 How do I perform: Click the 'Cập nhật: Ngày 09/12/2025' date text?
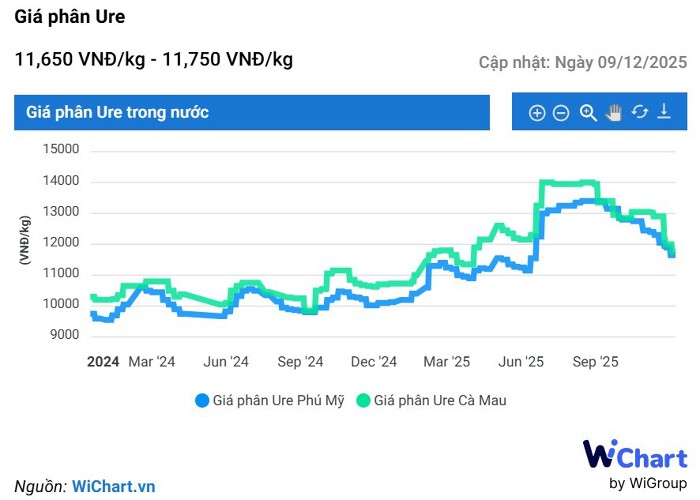[583, 62]
